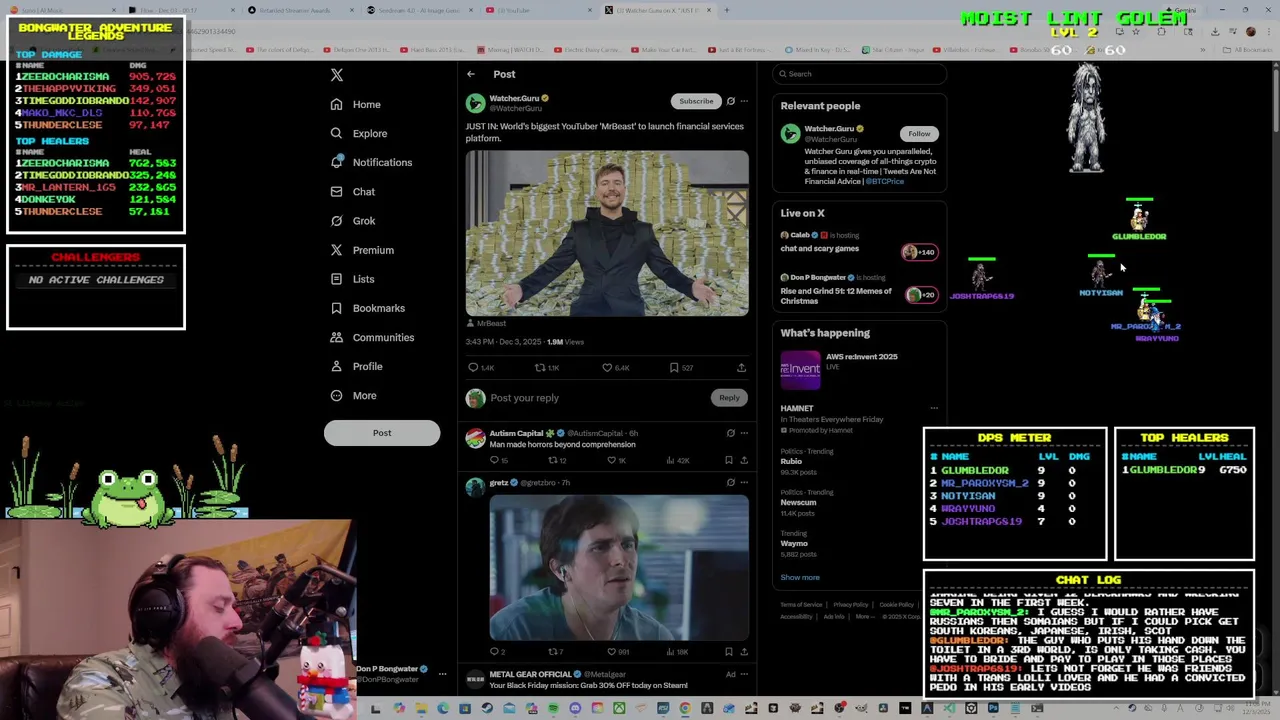Click the Reply button
1280x720 pixels.
[x=729, y=398]
